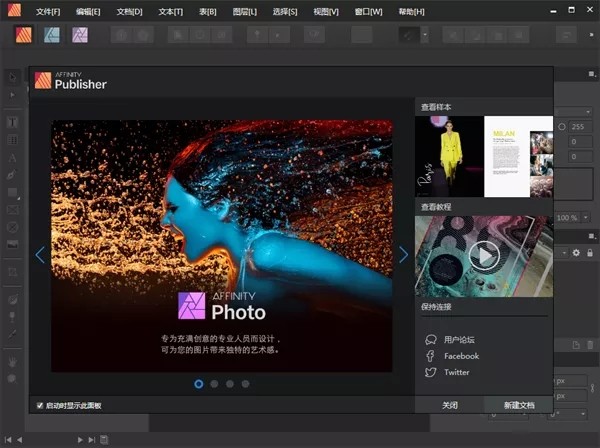
Task: Select the second carousel page dot
Action: pyautogui.click(x=214, y=383)
